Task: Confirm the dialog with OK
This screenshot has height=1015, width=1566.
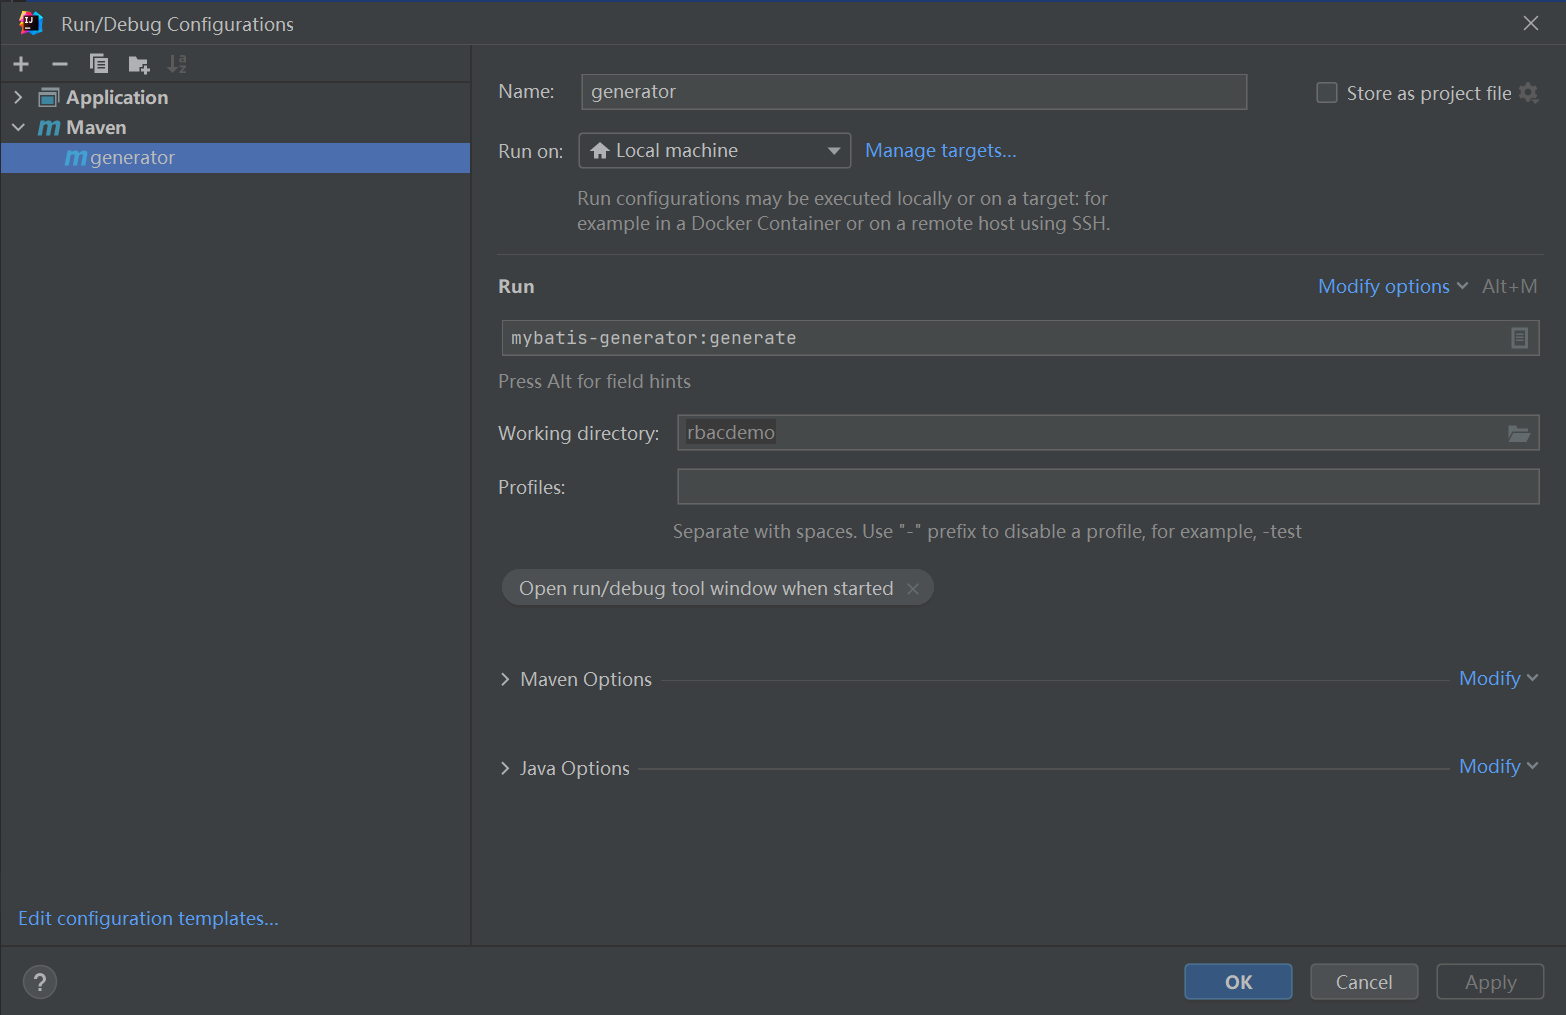Action: pyautogui.click(x=1238, y=982)
